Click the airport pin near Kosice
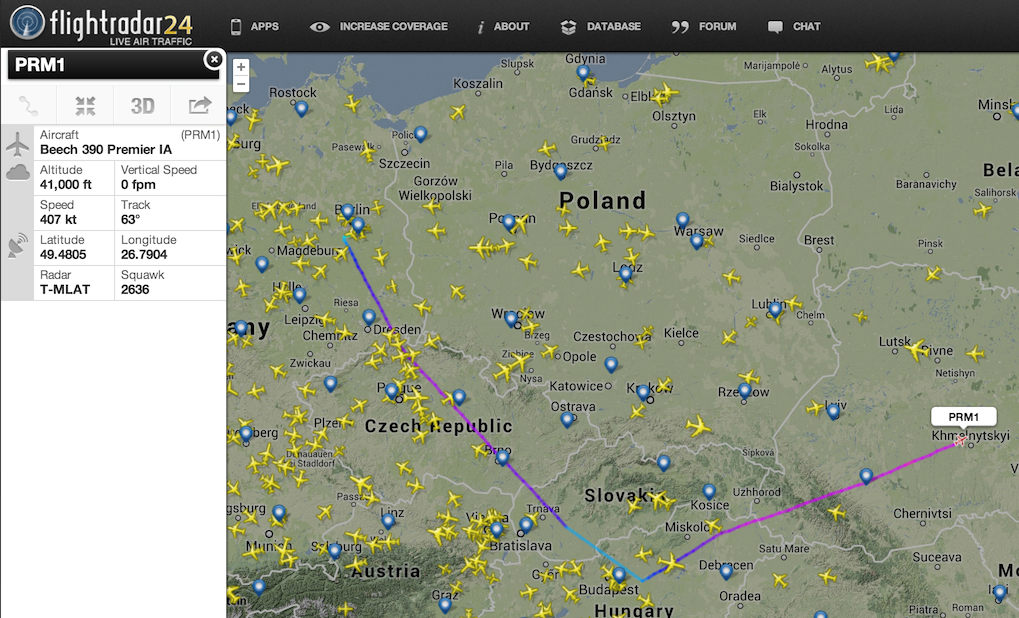The image size is (1019, 618). pyautogui.click(x=709, y=490)
